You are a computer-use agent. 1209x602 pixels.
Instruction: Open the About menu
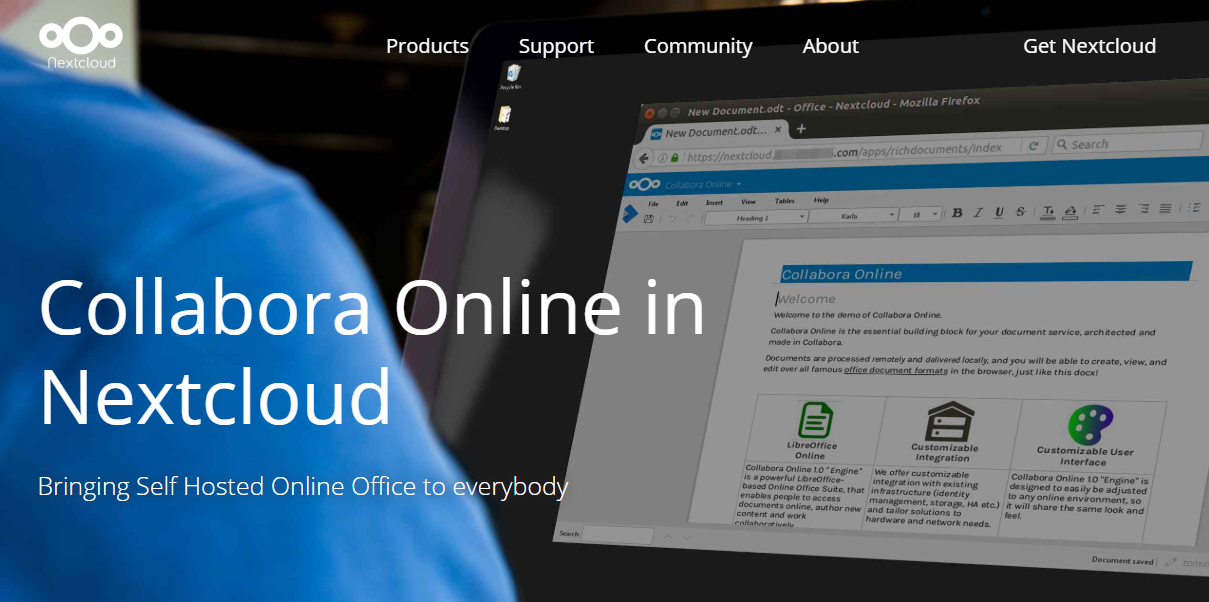(830, 46)
